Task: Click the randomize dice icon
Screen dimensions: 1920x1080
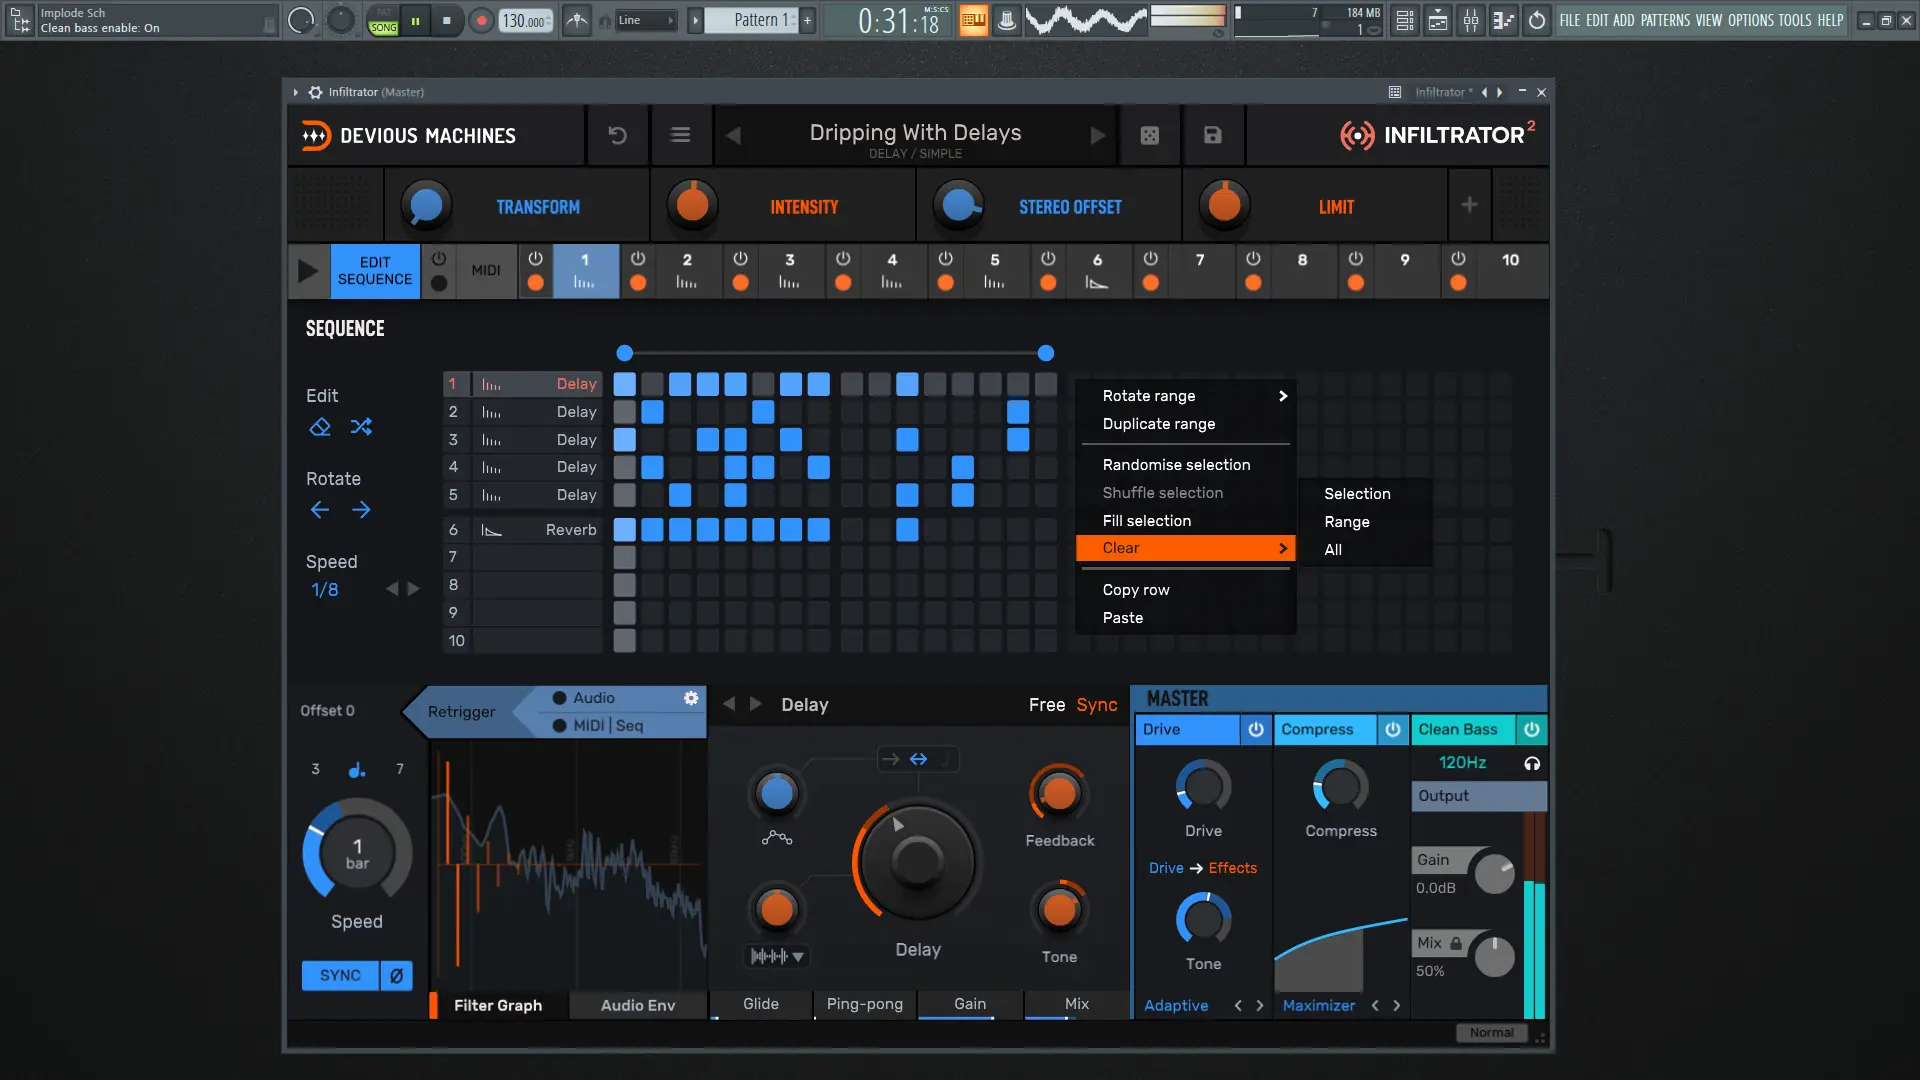Action: pyautogui.click(x=1150, y=135)
